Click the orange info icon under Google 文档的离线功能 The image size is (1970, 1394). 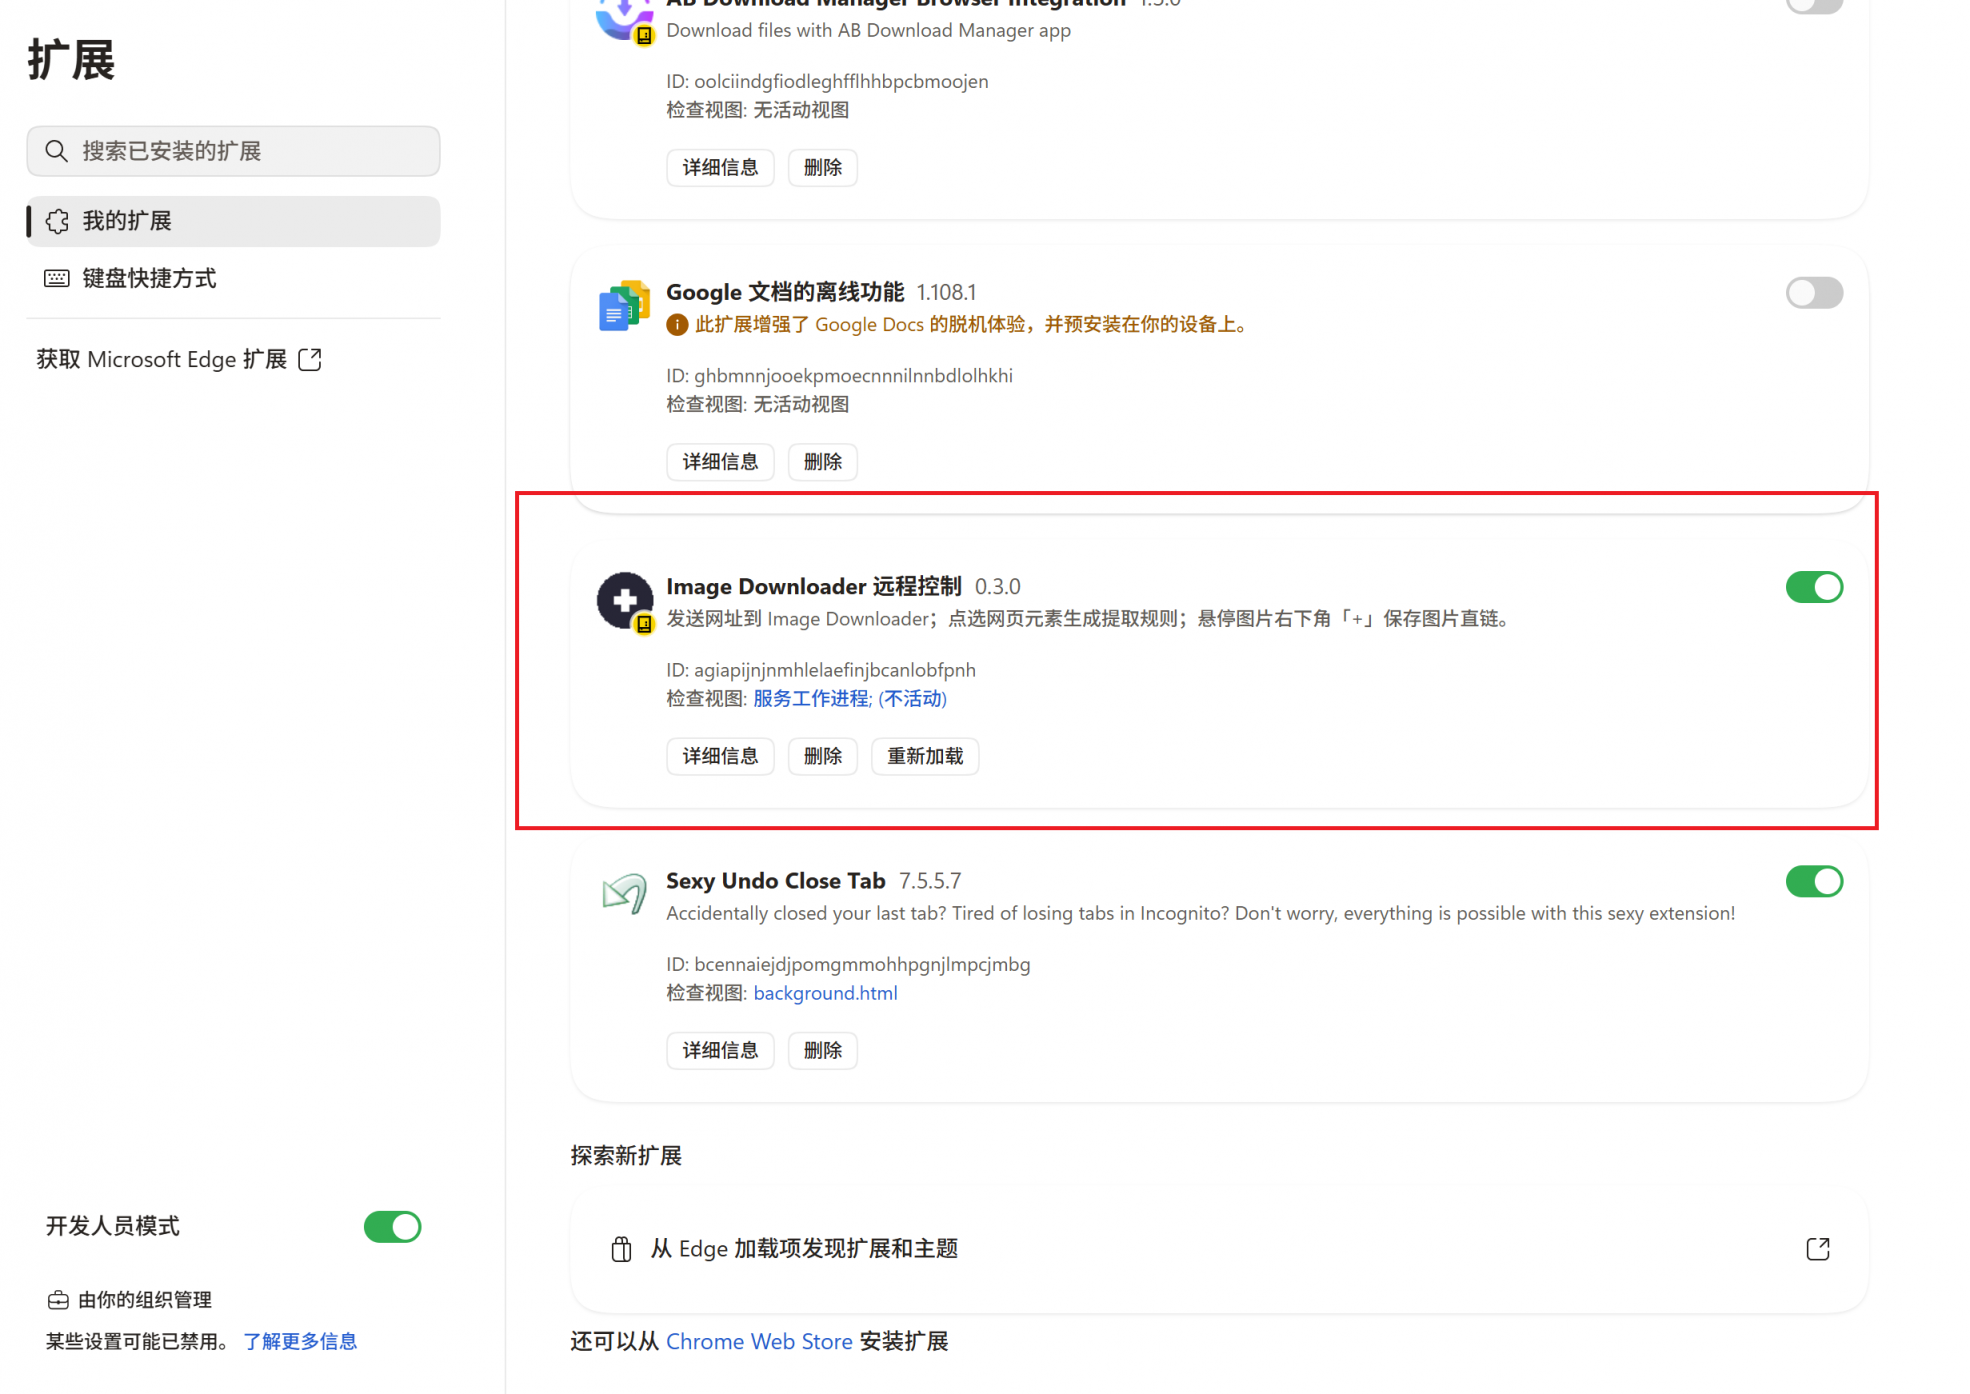tap(677, 325)
